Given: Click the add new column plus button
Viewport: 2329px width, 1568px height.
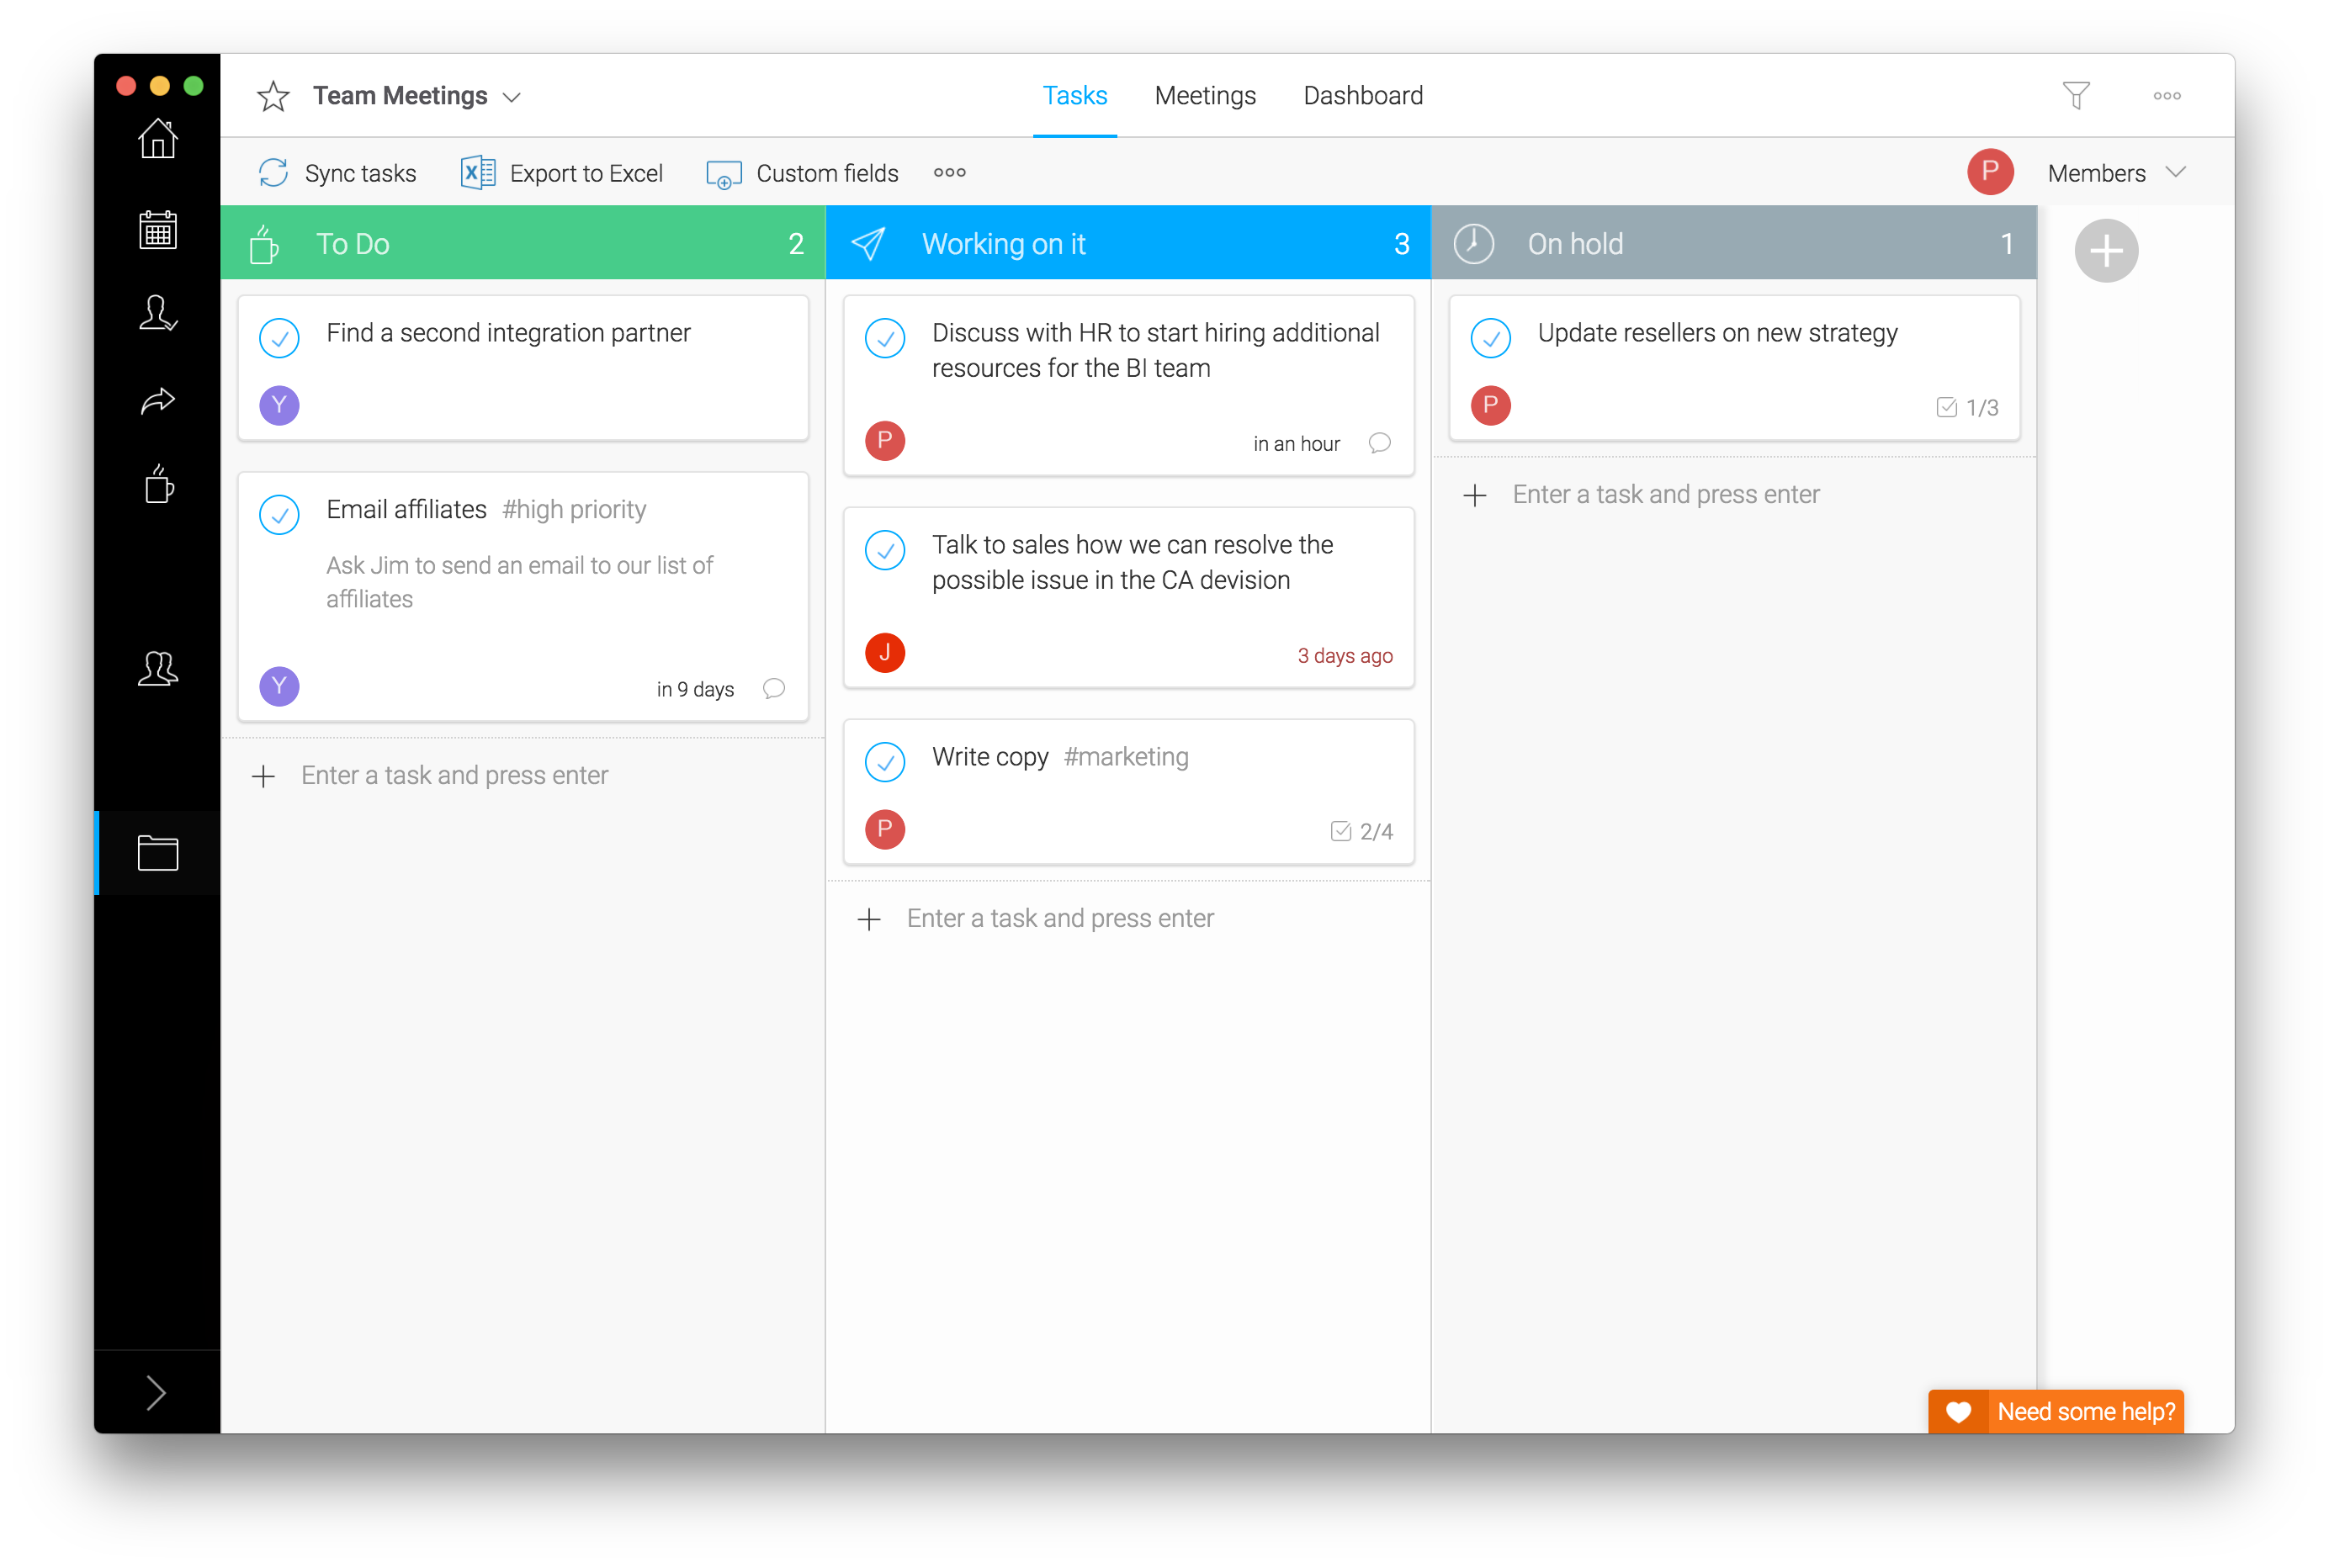Looking at the screenshot, I should (2105, 251).
